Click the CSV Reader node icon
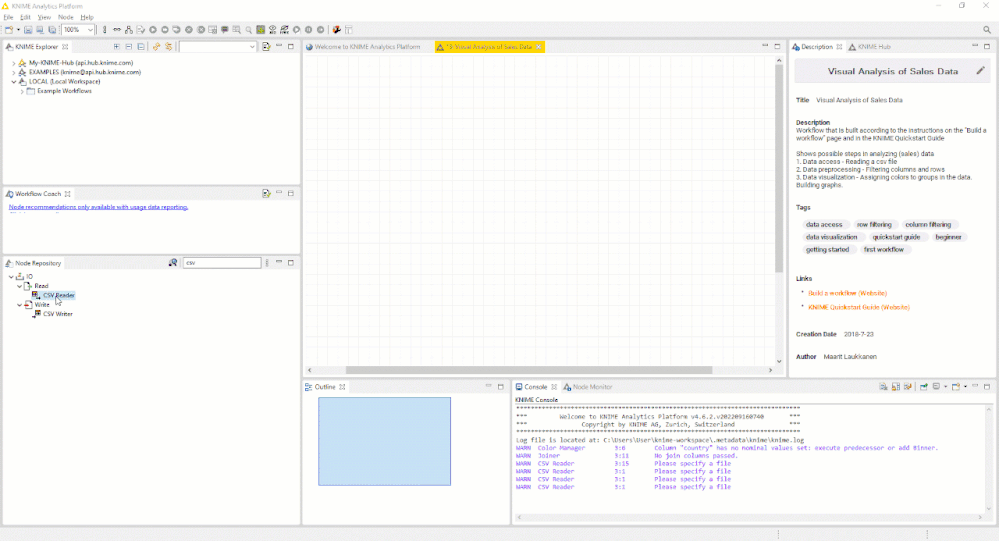This screenshot has height=541, width=999. (x=36, y=295)
